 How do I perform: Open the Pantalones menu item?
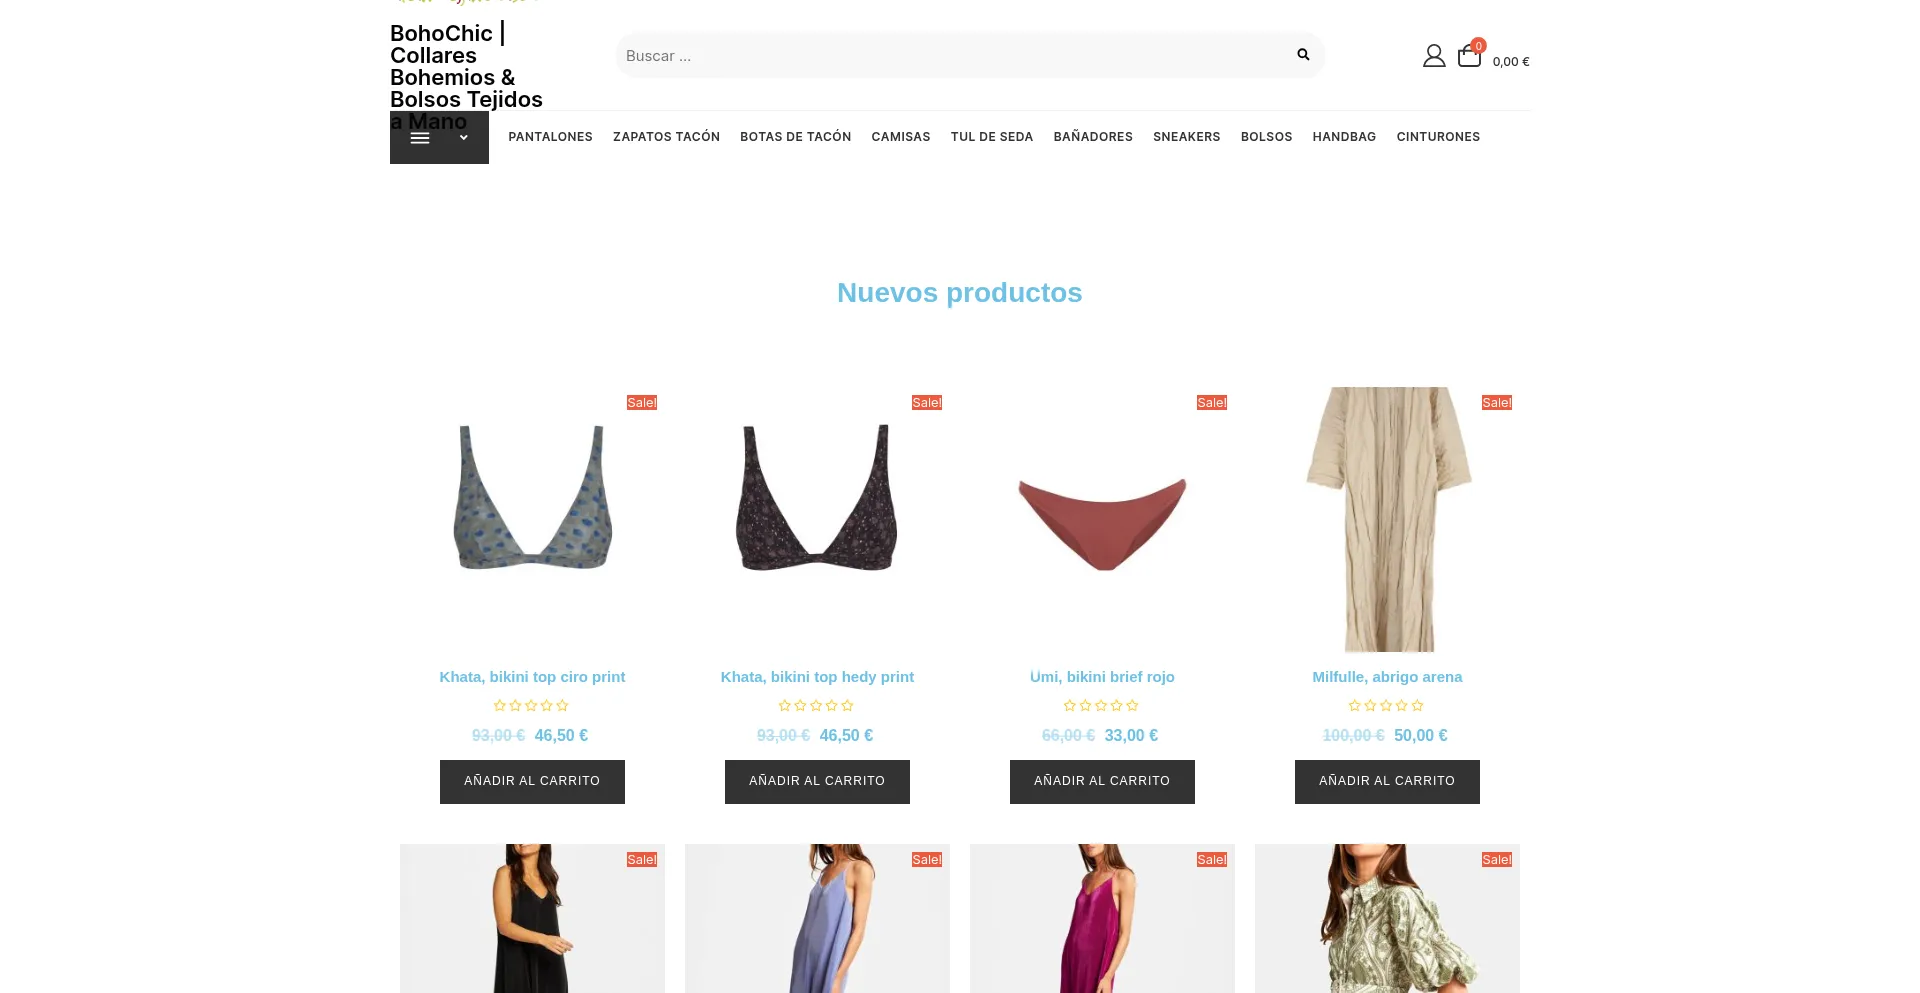click(550, 137)
